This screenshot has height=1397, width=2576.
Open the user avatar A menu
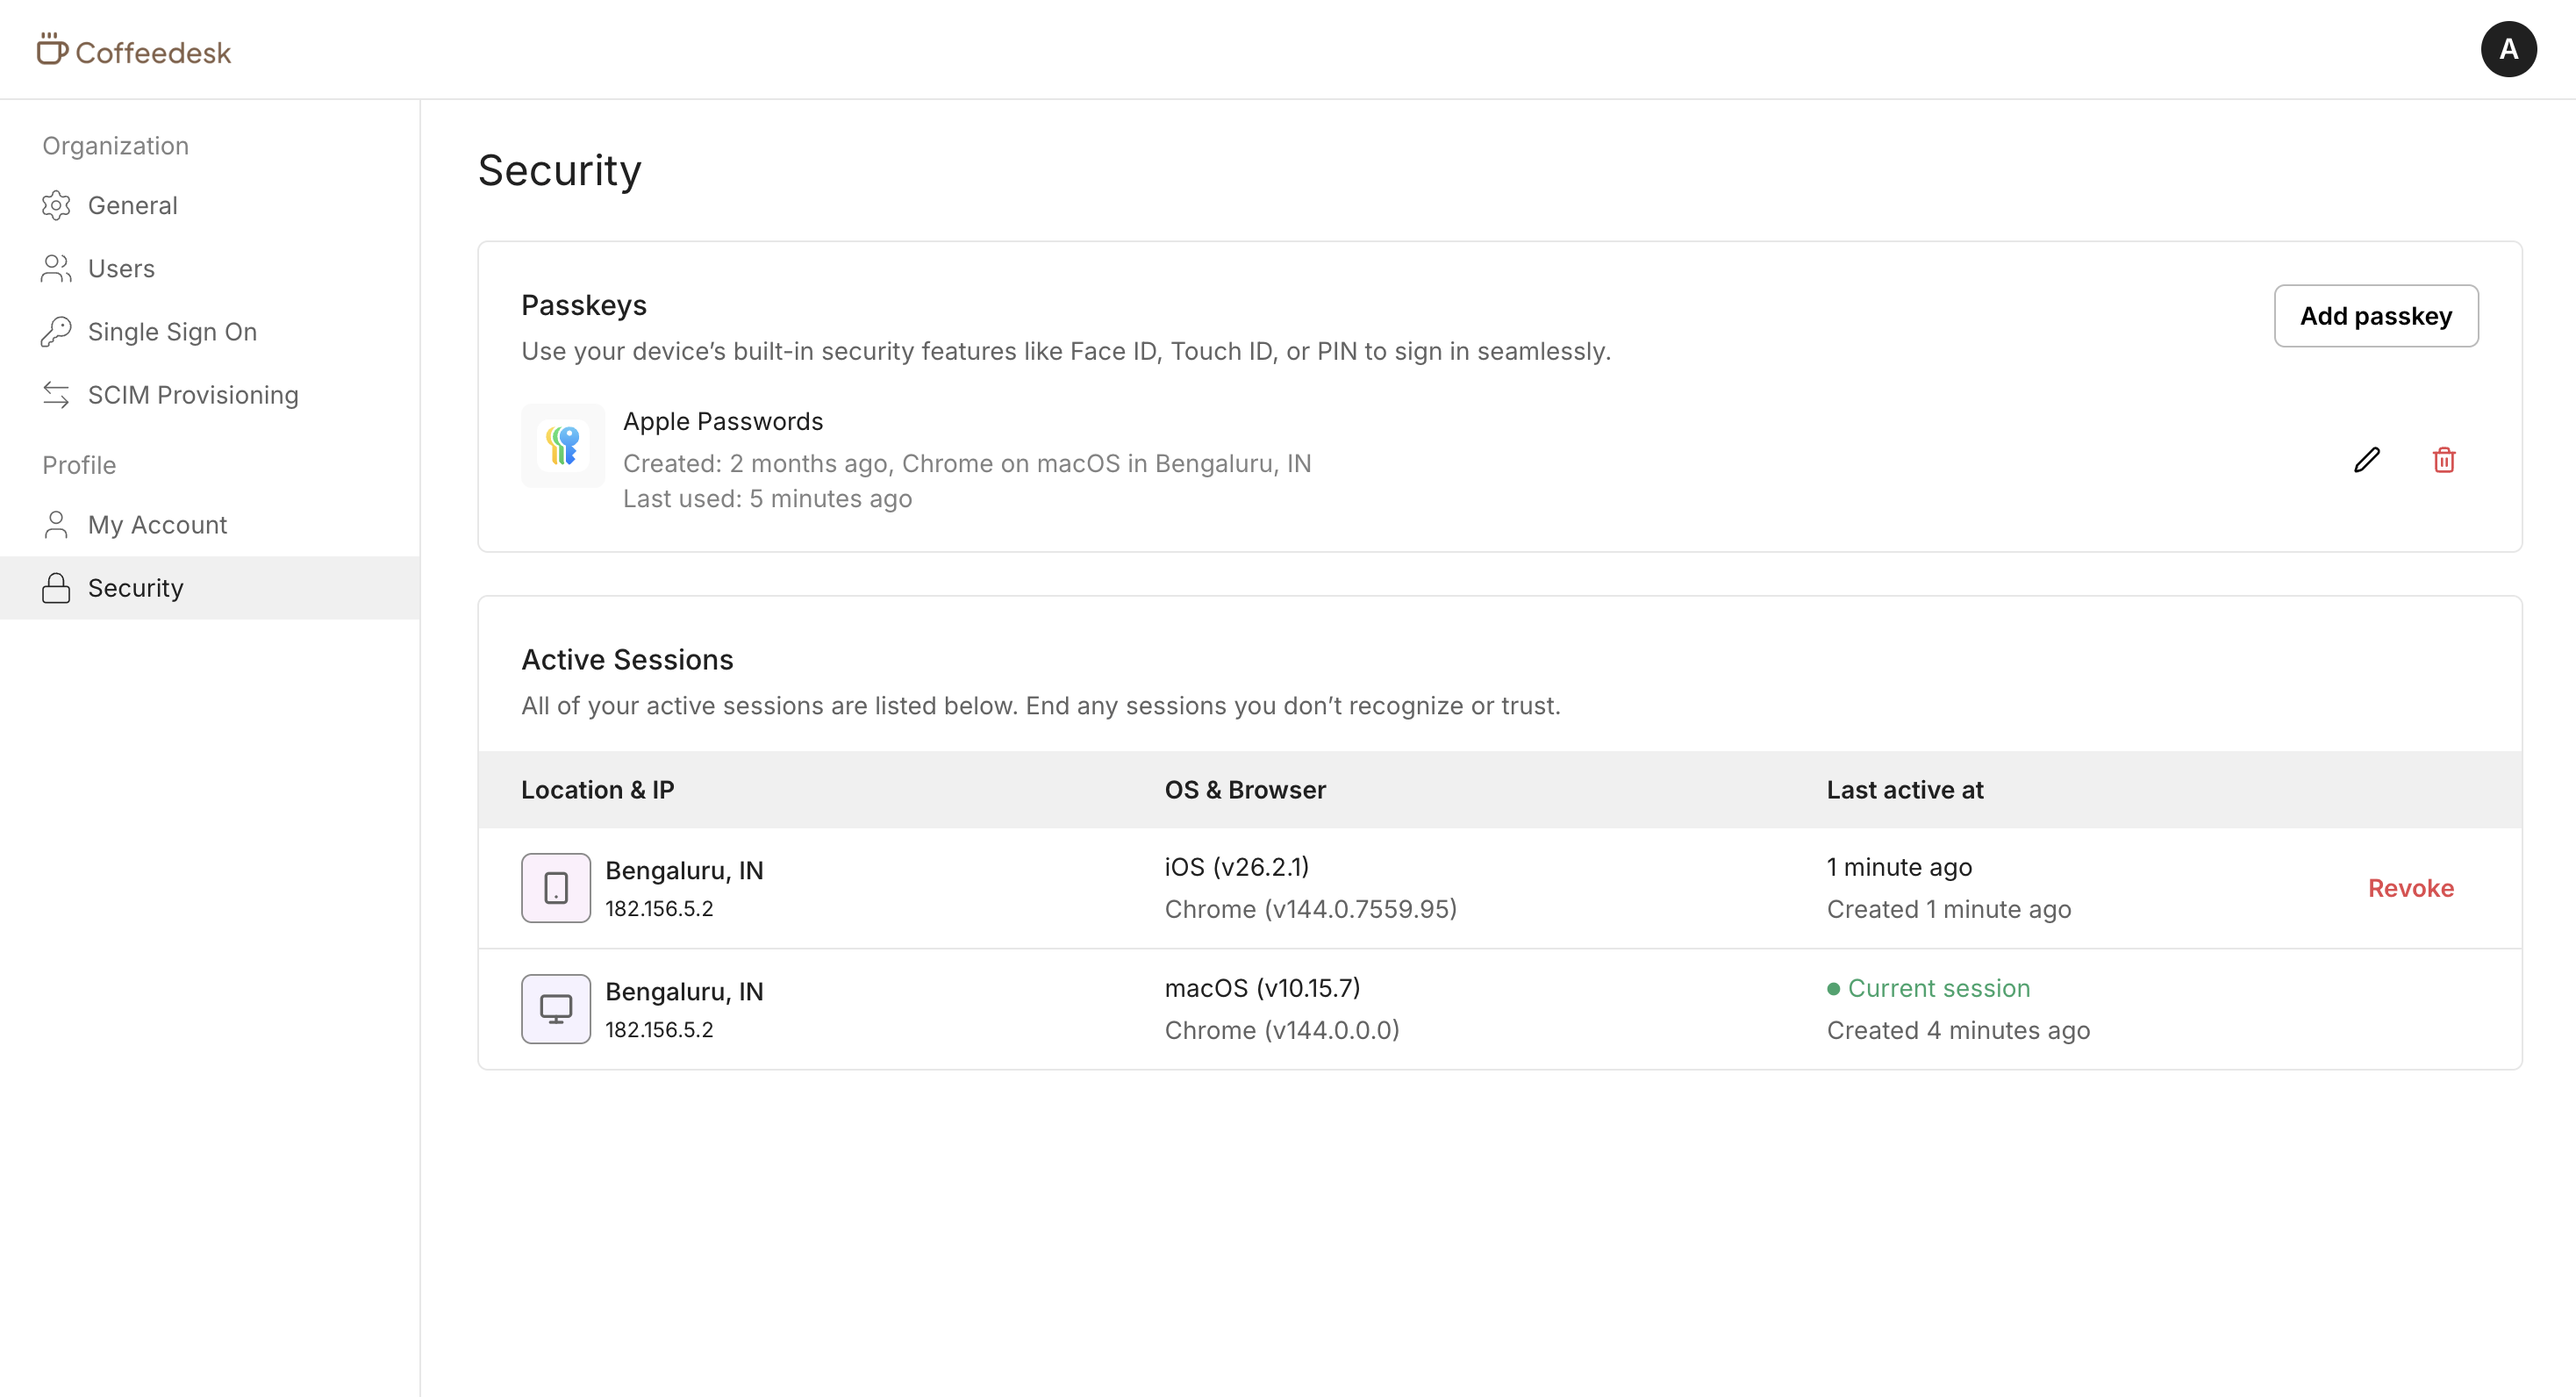2507,49
